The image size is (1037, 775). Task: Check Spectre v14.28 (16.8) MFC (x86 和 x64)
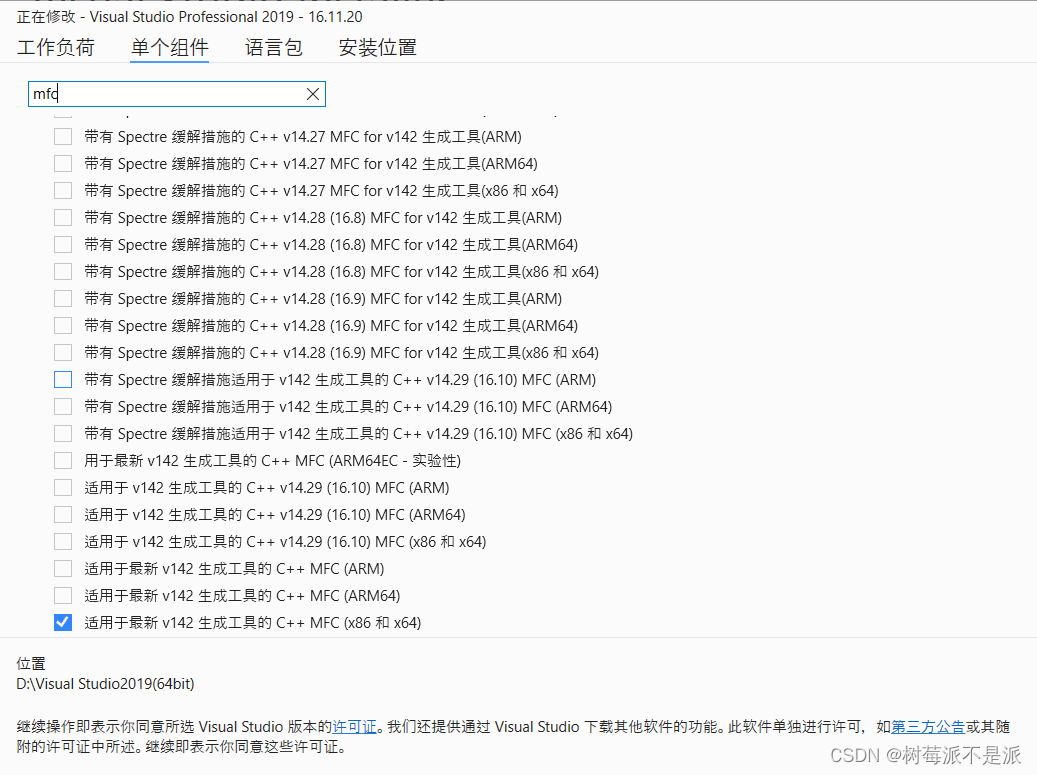(63, 272)
